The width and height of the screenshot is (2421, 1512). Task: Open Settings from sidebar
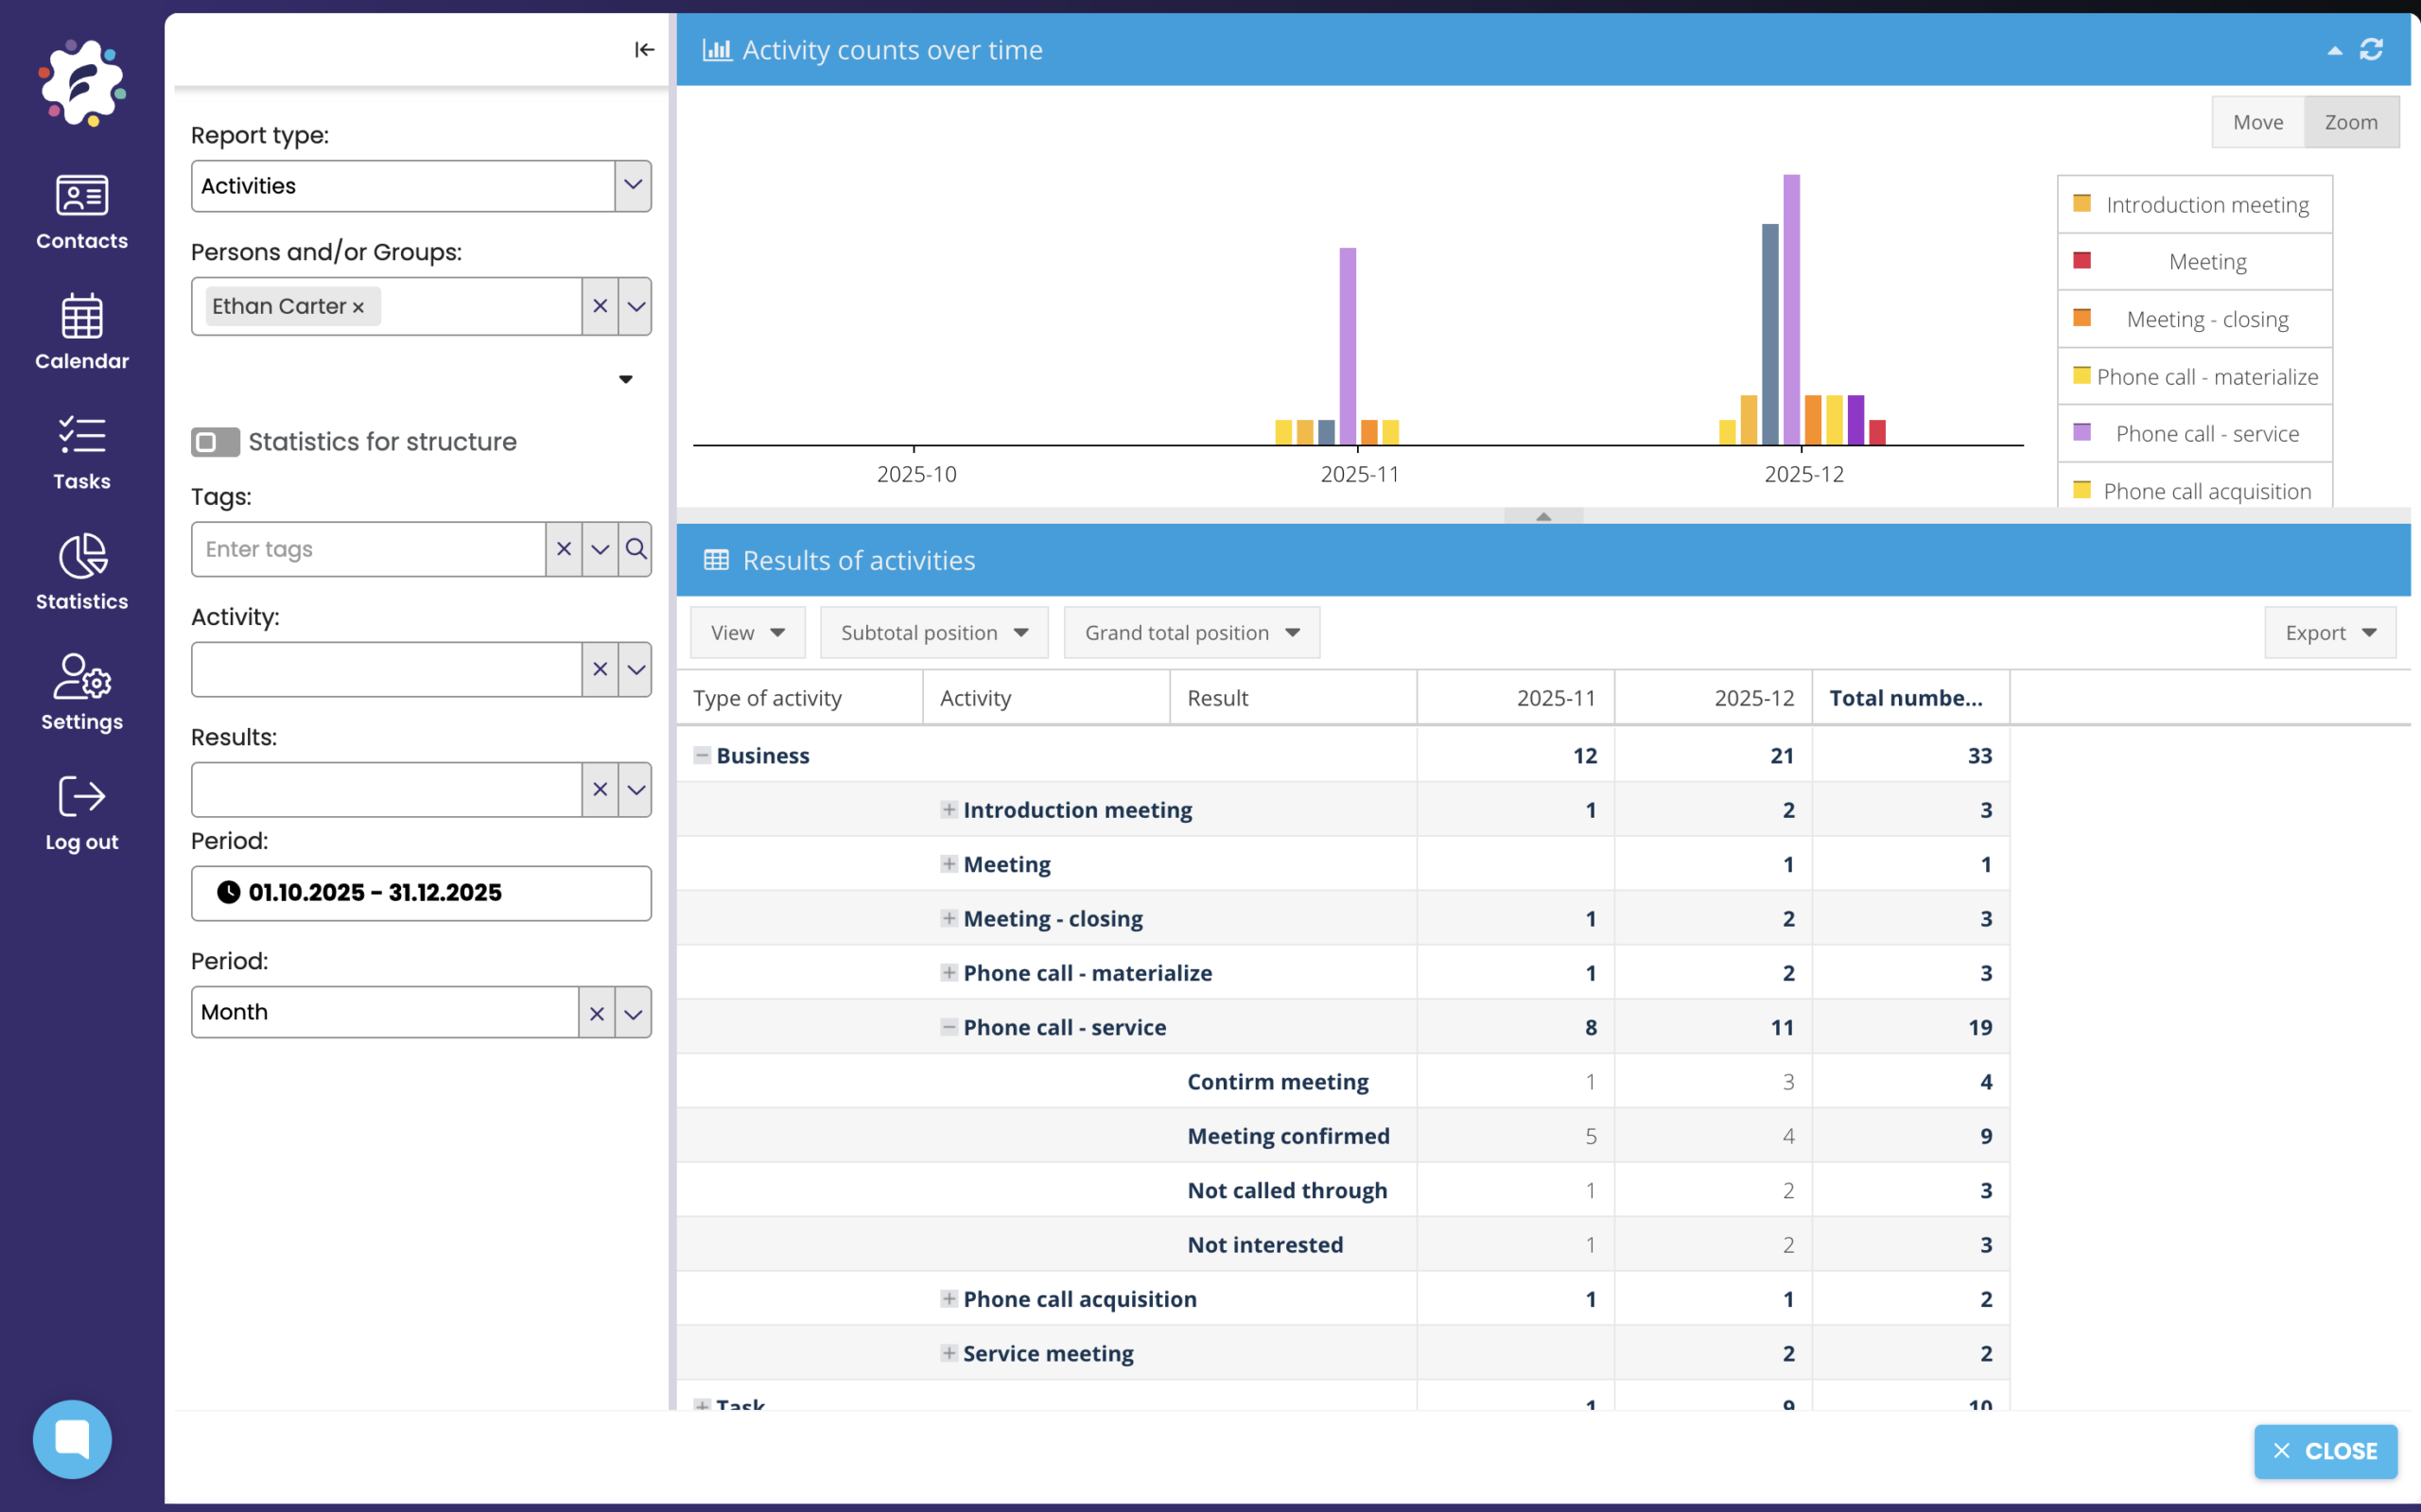[x=82, y=692]
